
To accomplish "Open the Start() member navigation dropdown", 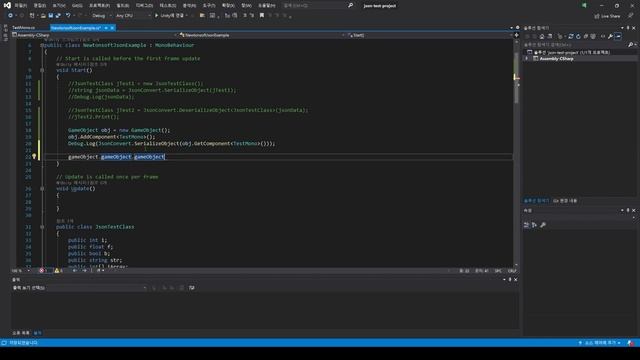I will point(430,35).
